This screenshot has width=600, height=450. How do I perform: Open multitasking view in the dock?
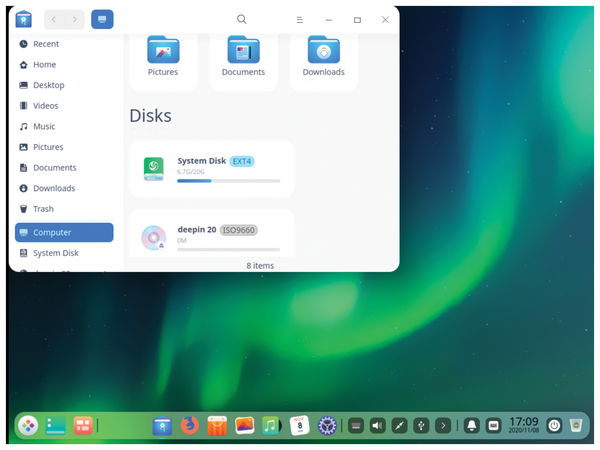coord(83,426)
